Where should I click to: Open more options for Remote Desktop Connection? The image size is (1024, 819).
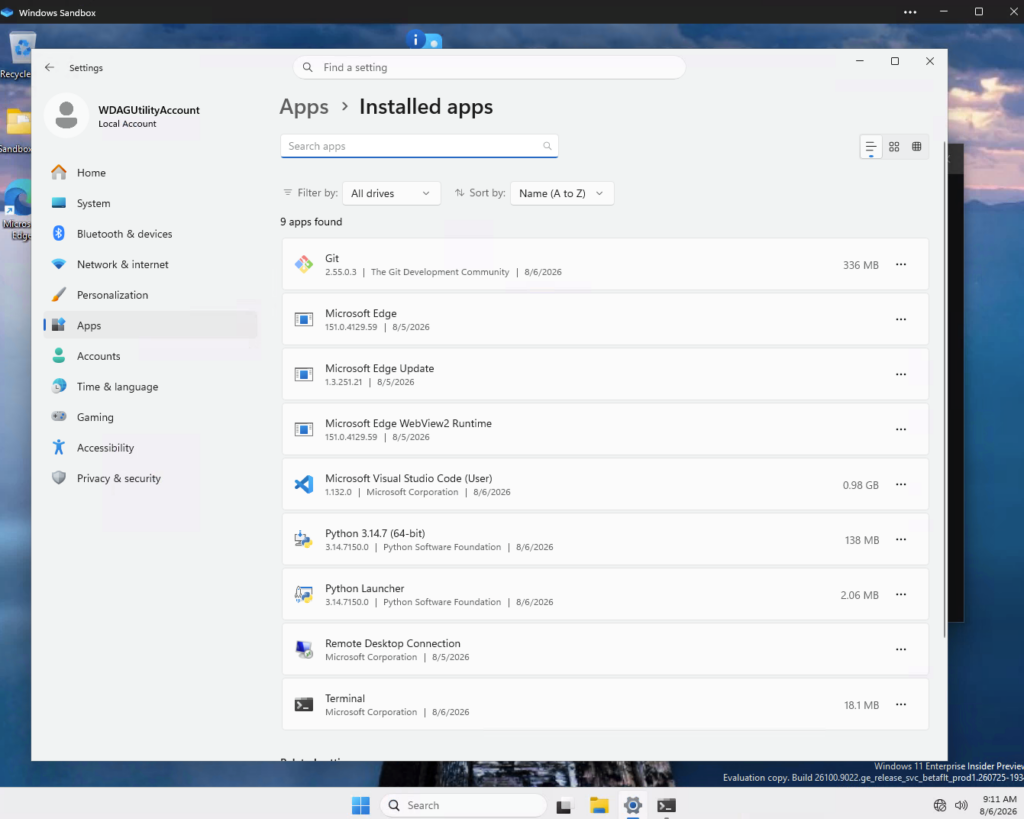(901, 649)
